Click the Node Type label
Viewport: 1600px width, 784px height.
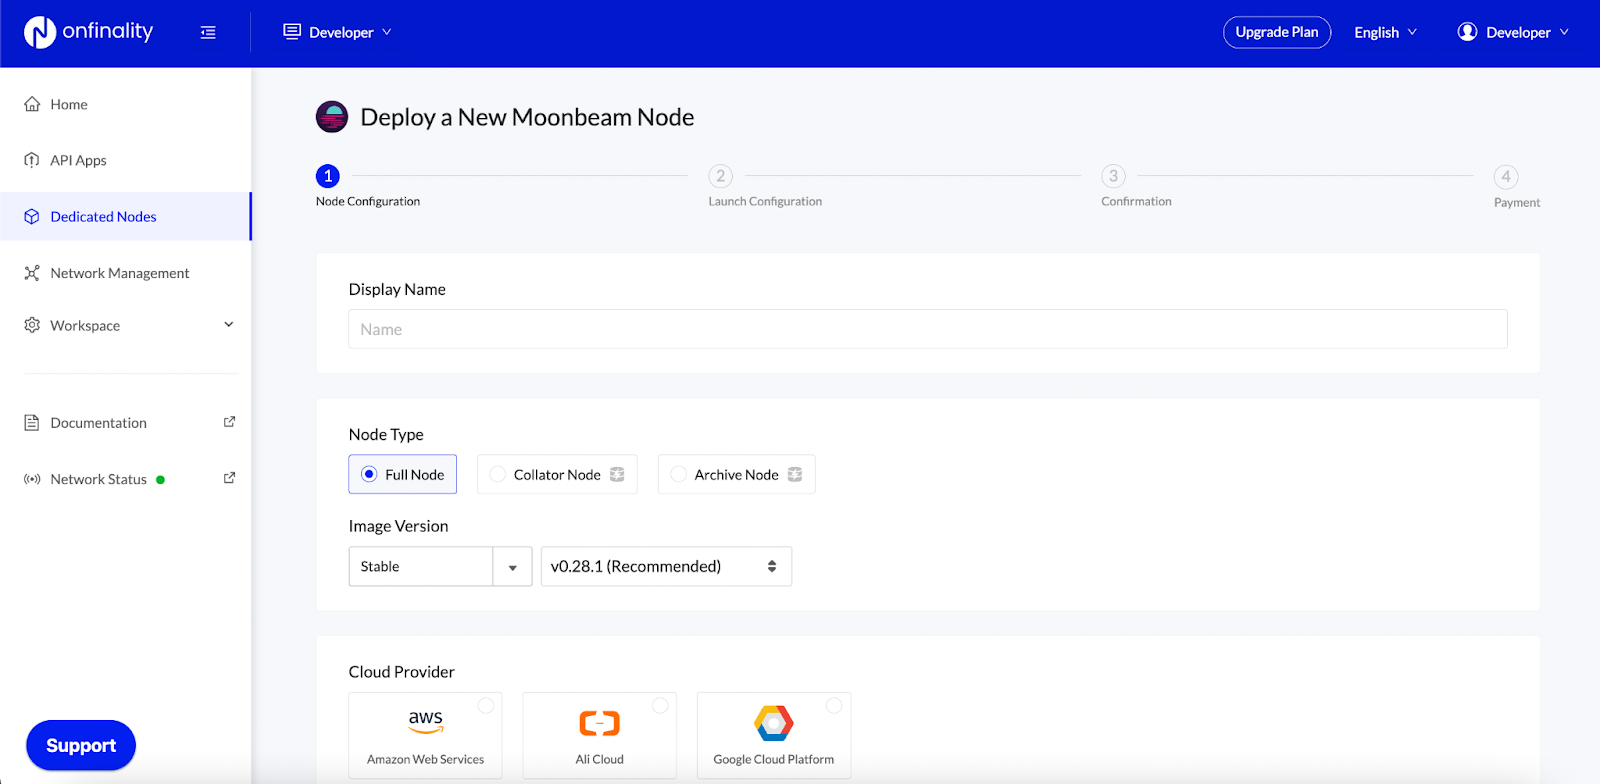[x=386, y=434]
